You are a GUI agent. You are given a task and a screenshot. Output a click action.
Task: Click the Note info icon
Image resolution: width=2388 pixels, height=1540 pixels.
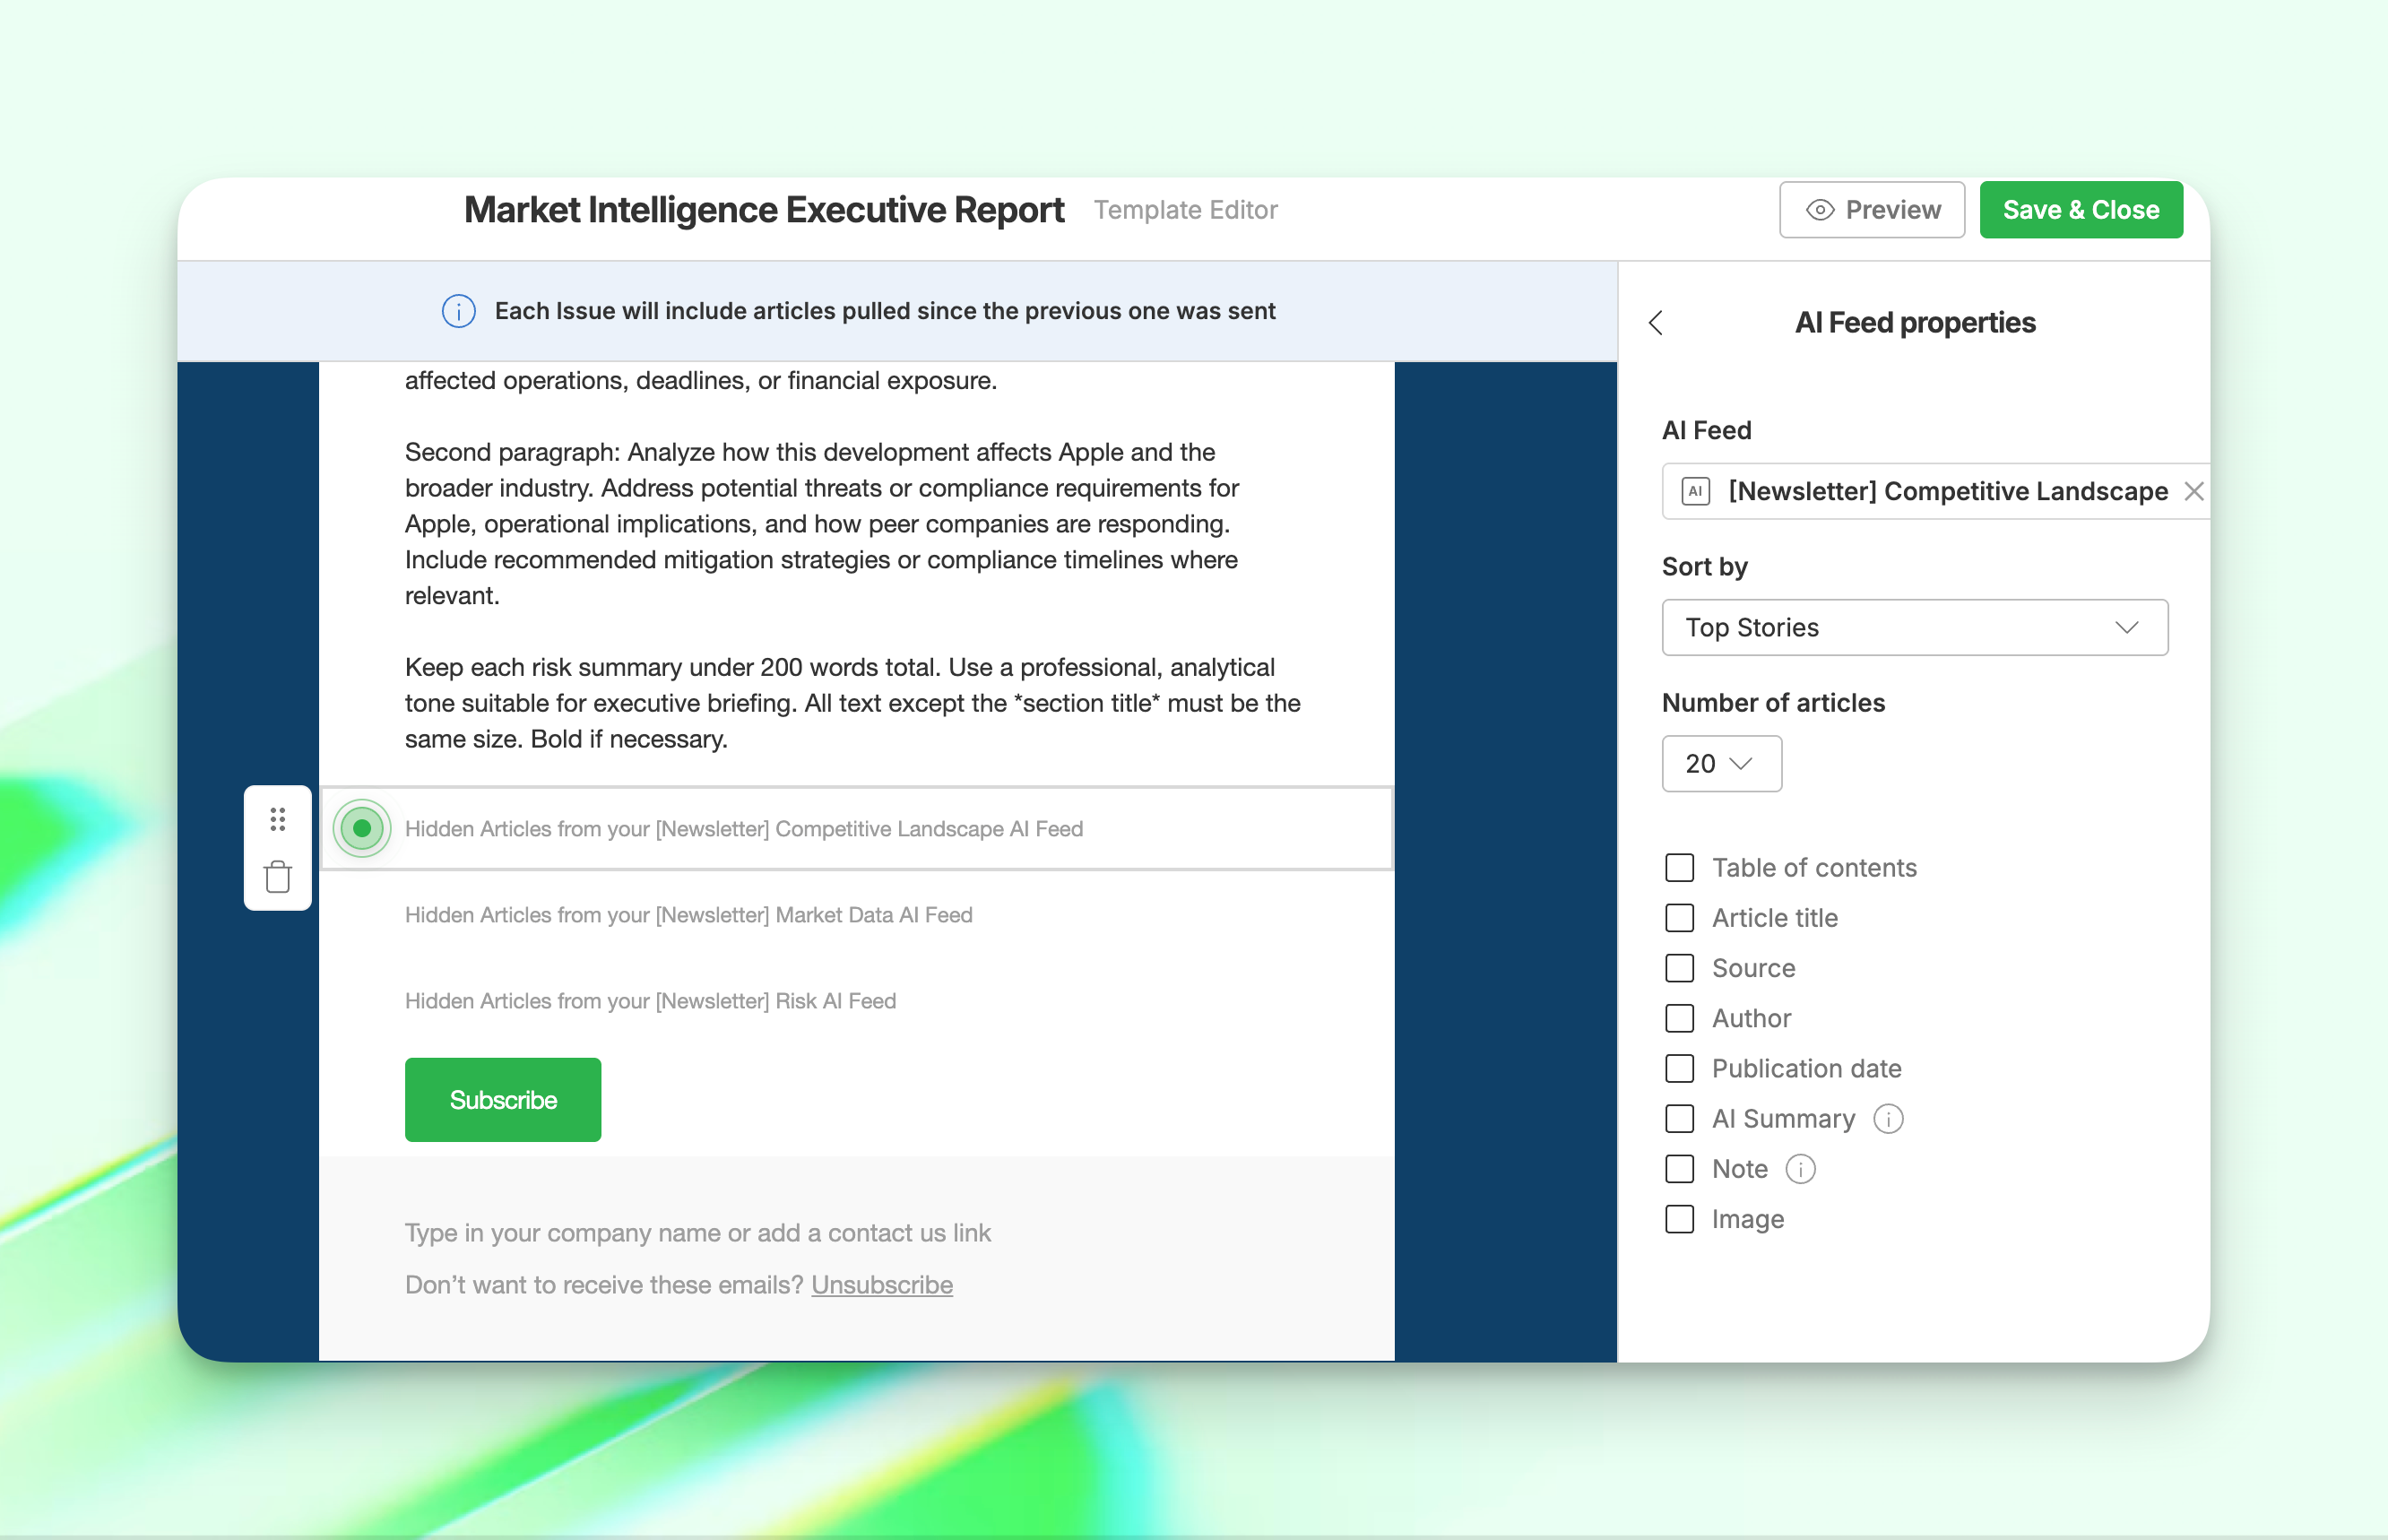[1800, 1169]
